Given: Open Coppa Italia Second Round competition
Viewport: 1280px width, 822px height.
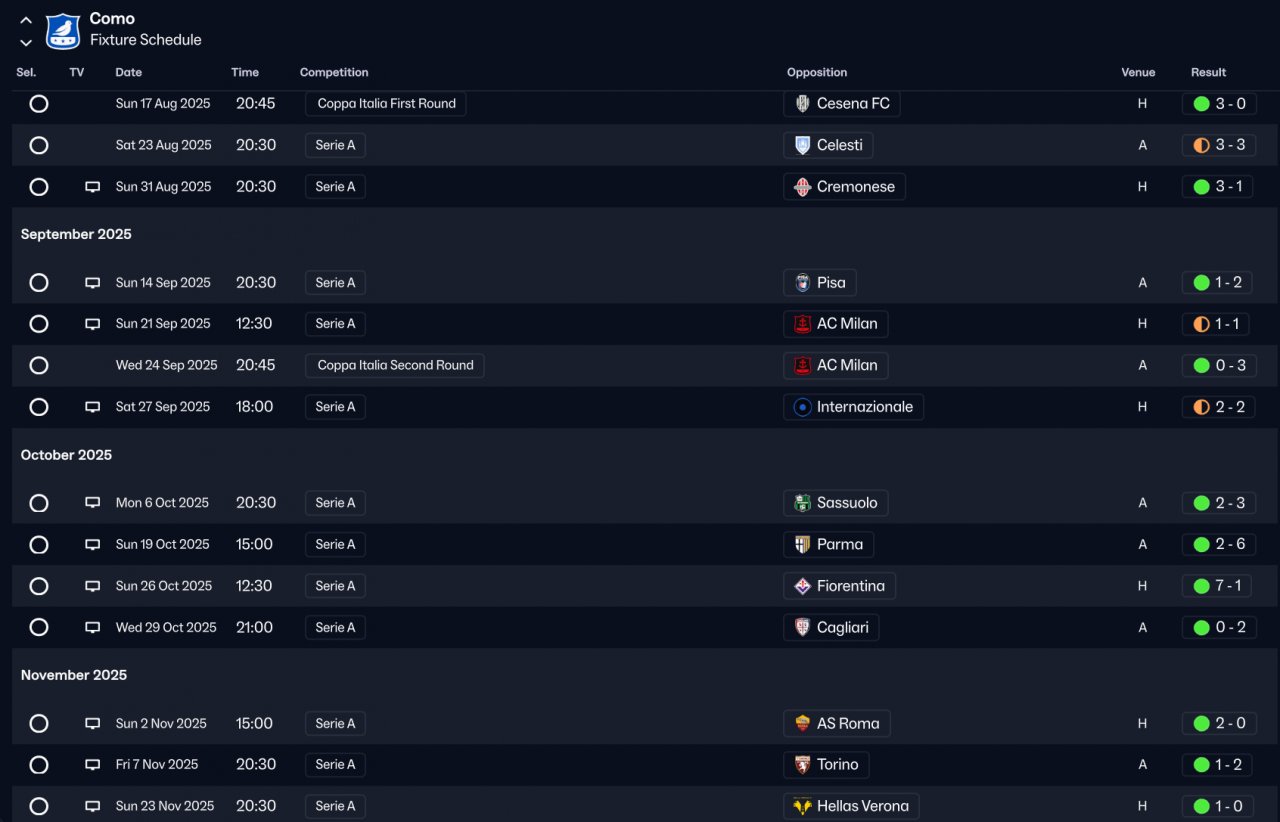Looking at the screenshot, I should coord(395,366).
